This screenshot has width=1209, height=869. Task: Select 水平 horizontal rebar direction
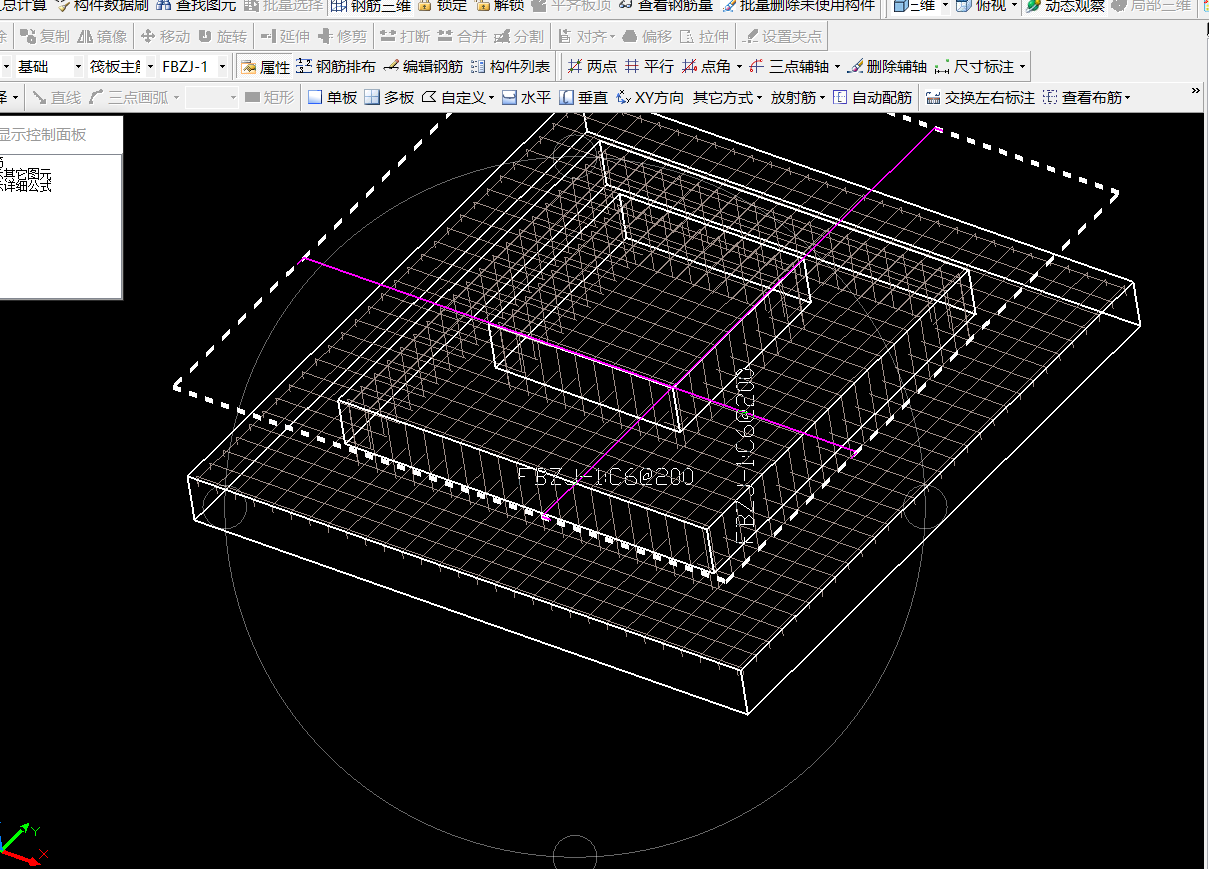click(x=526, y=97)
